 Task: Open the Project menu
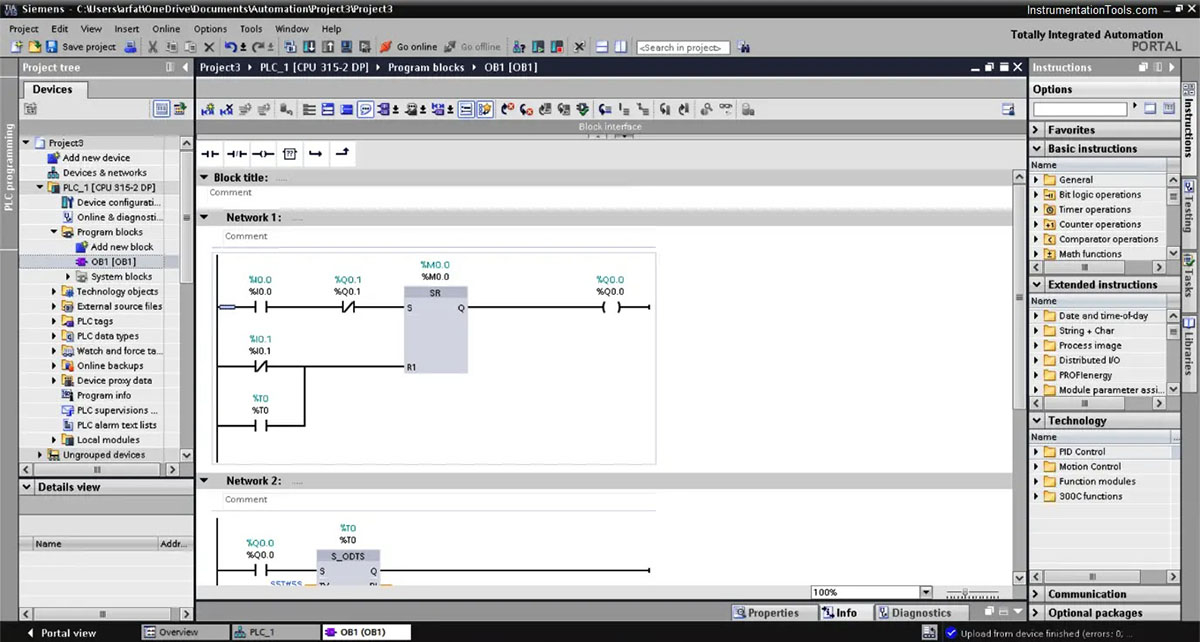pyautogui.click(x=23, y=29)
